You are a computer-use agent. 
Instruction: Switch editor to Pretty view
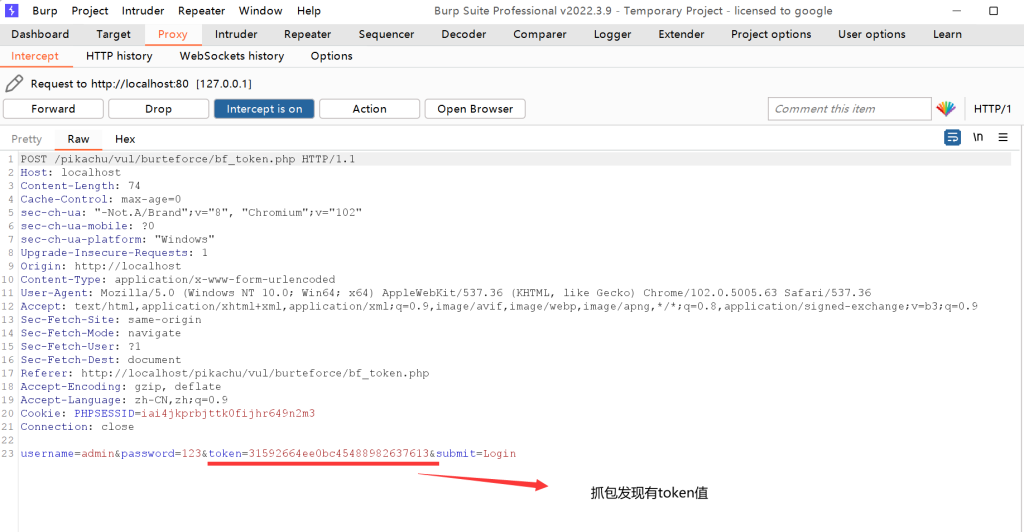tap(27, 139)
